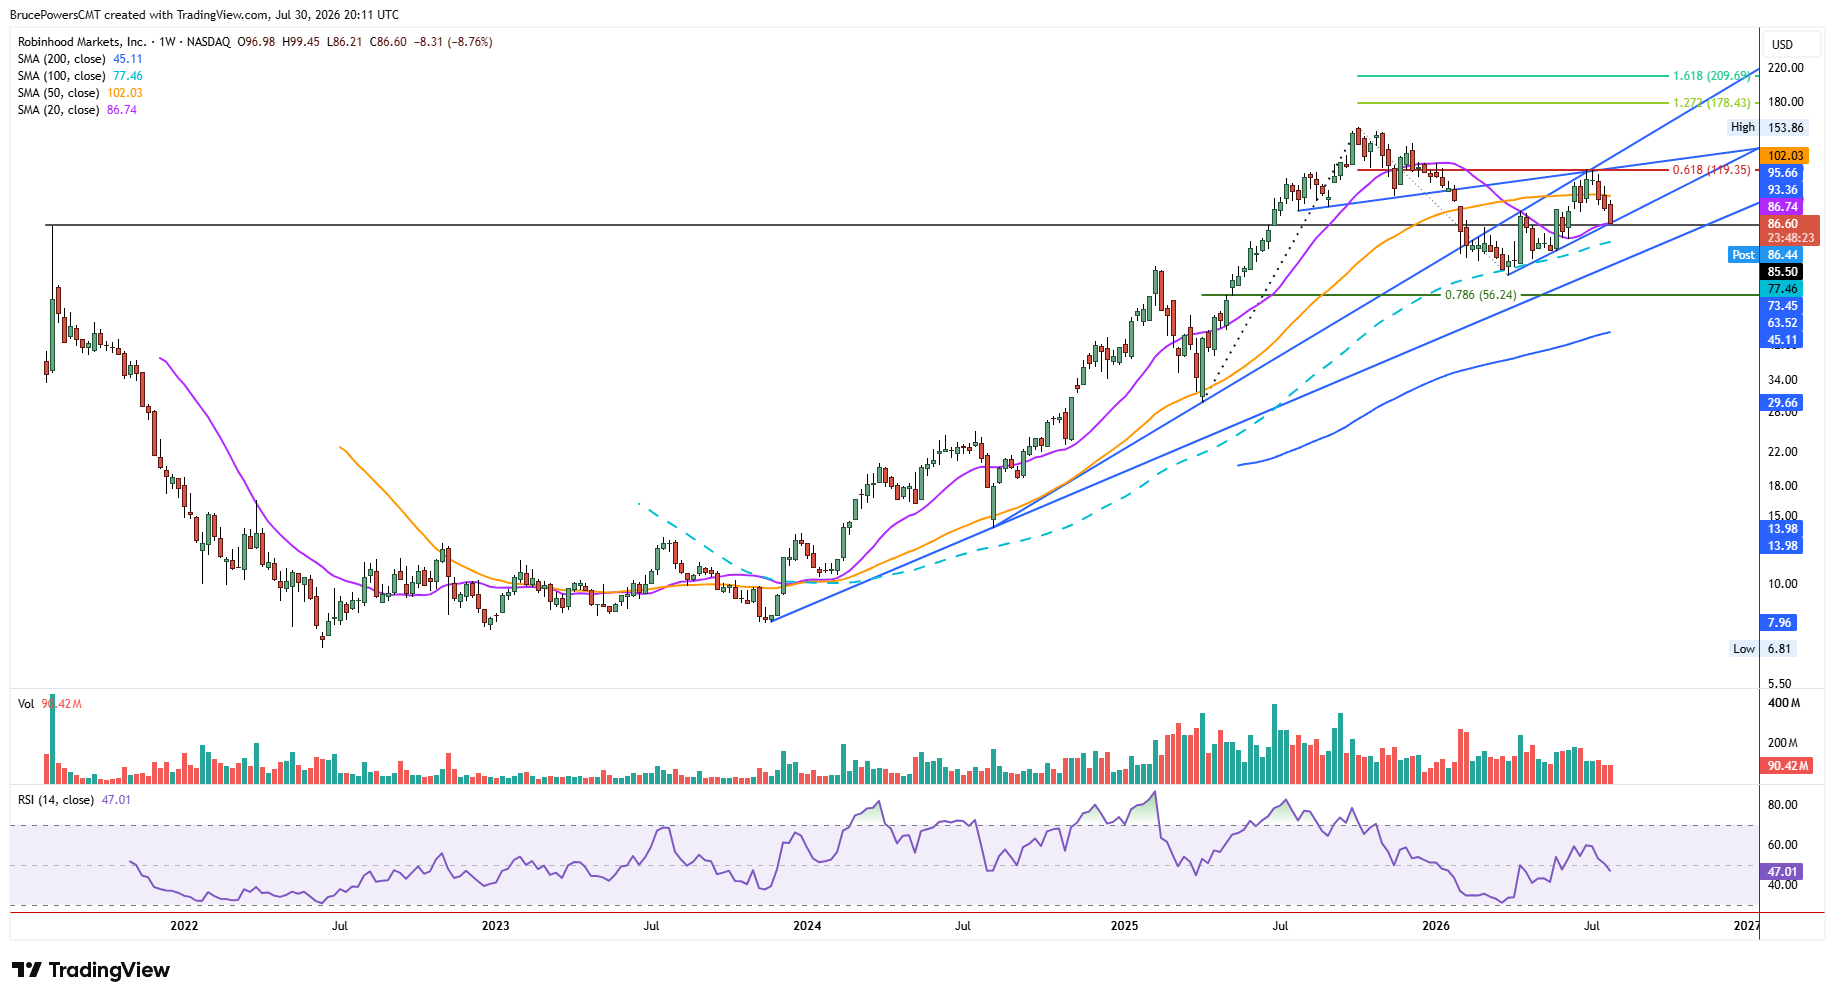Click the 2025 time axis label
This screenshot has height=1000, width=1835.
[x=1124, y=926]
